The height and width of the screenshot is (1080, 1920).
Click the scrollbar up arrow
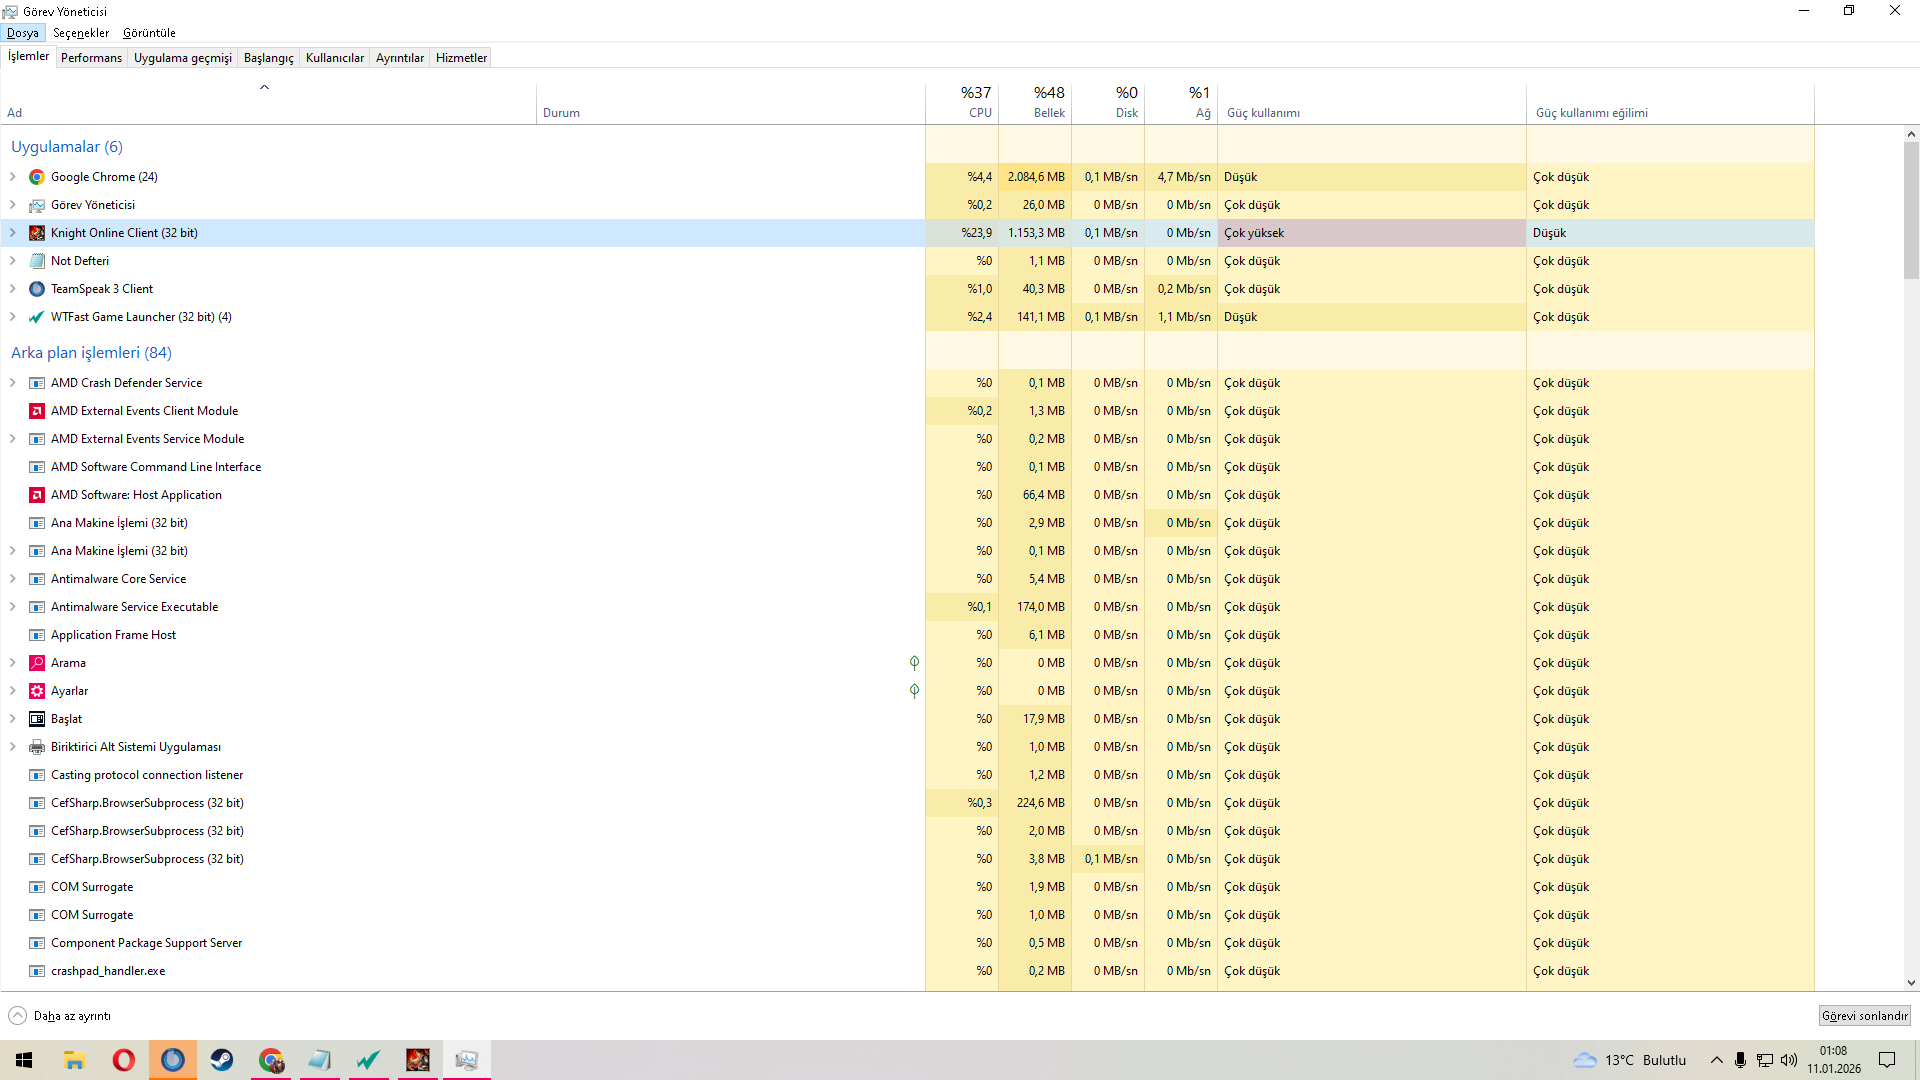coord(1911,134)
